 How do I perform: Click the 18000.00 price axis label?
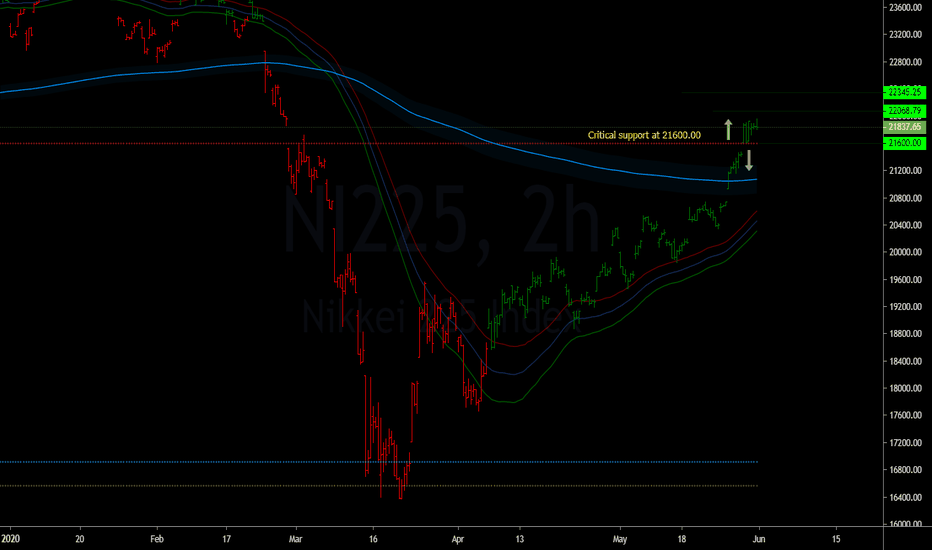coord(905,388)
